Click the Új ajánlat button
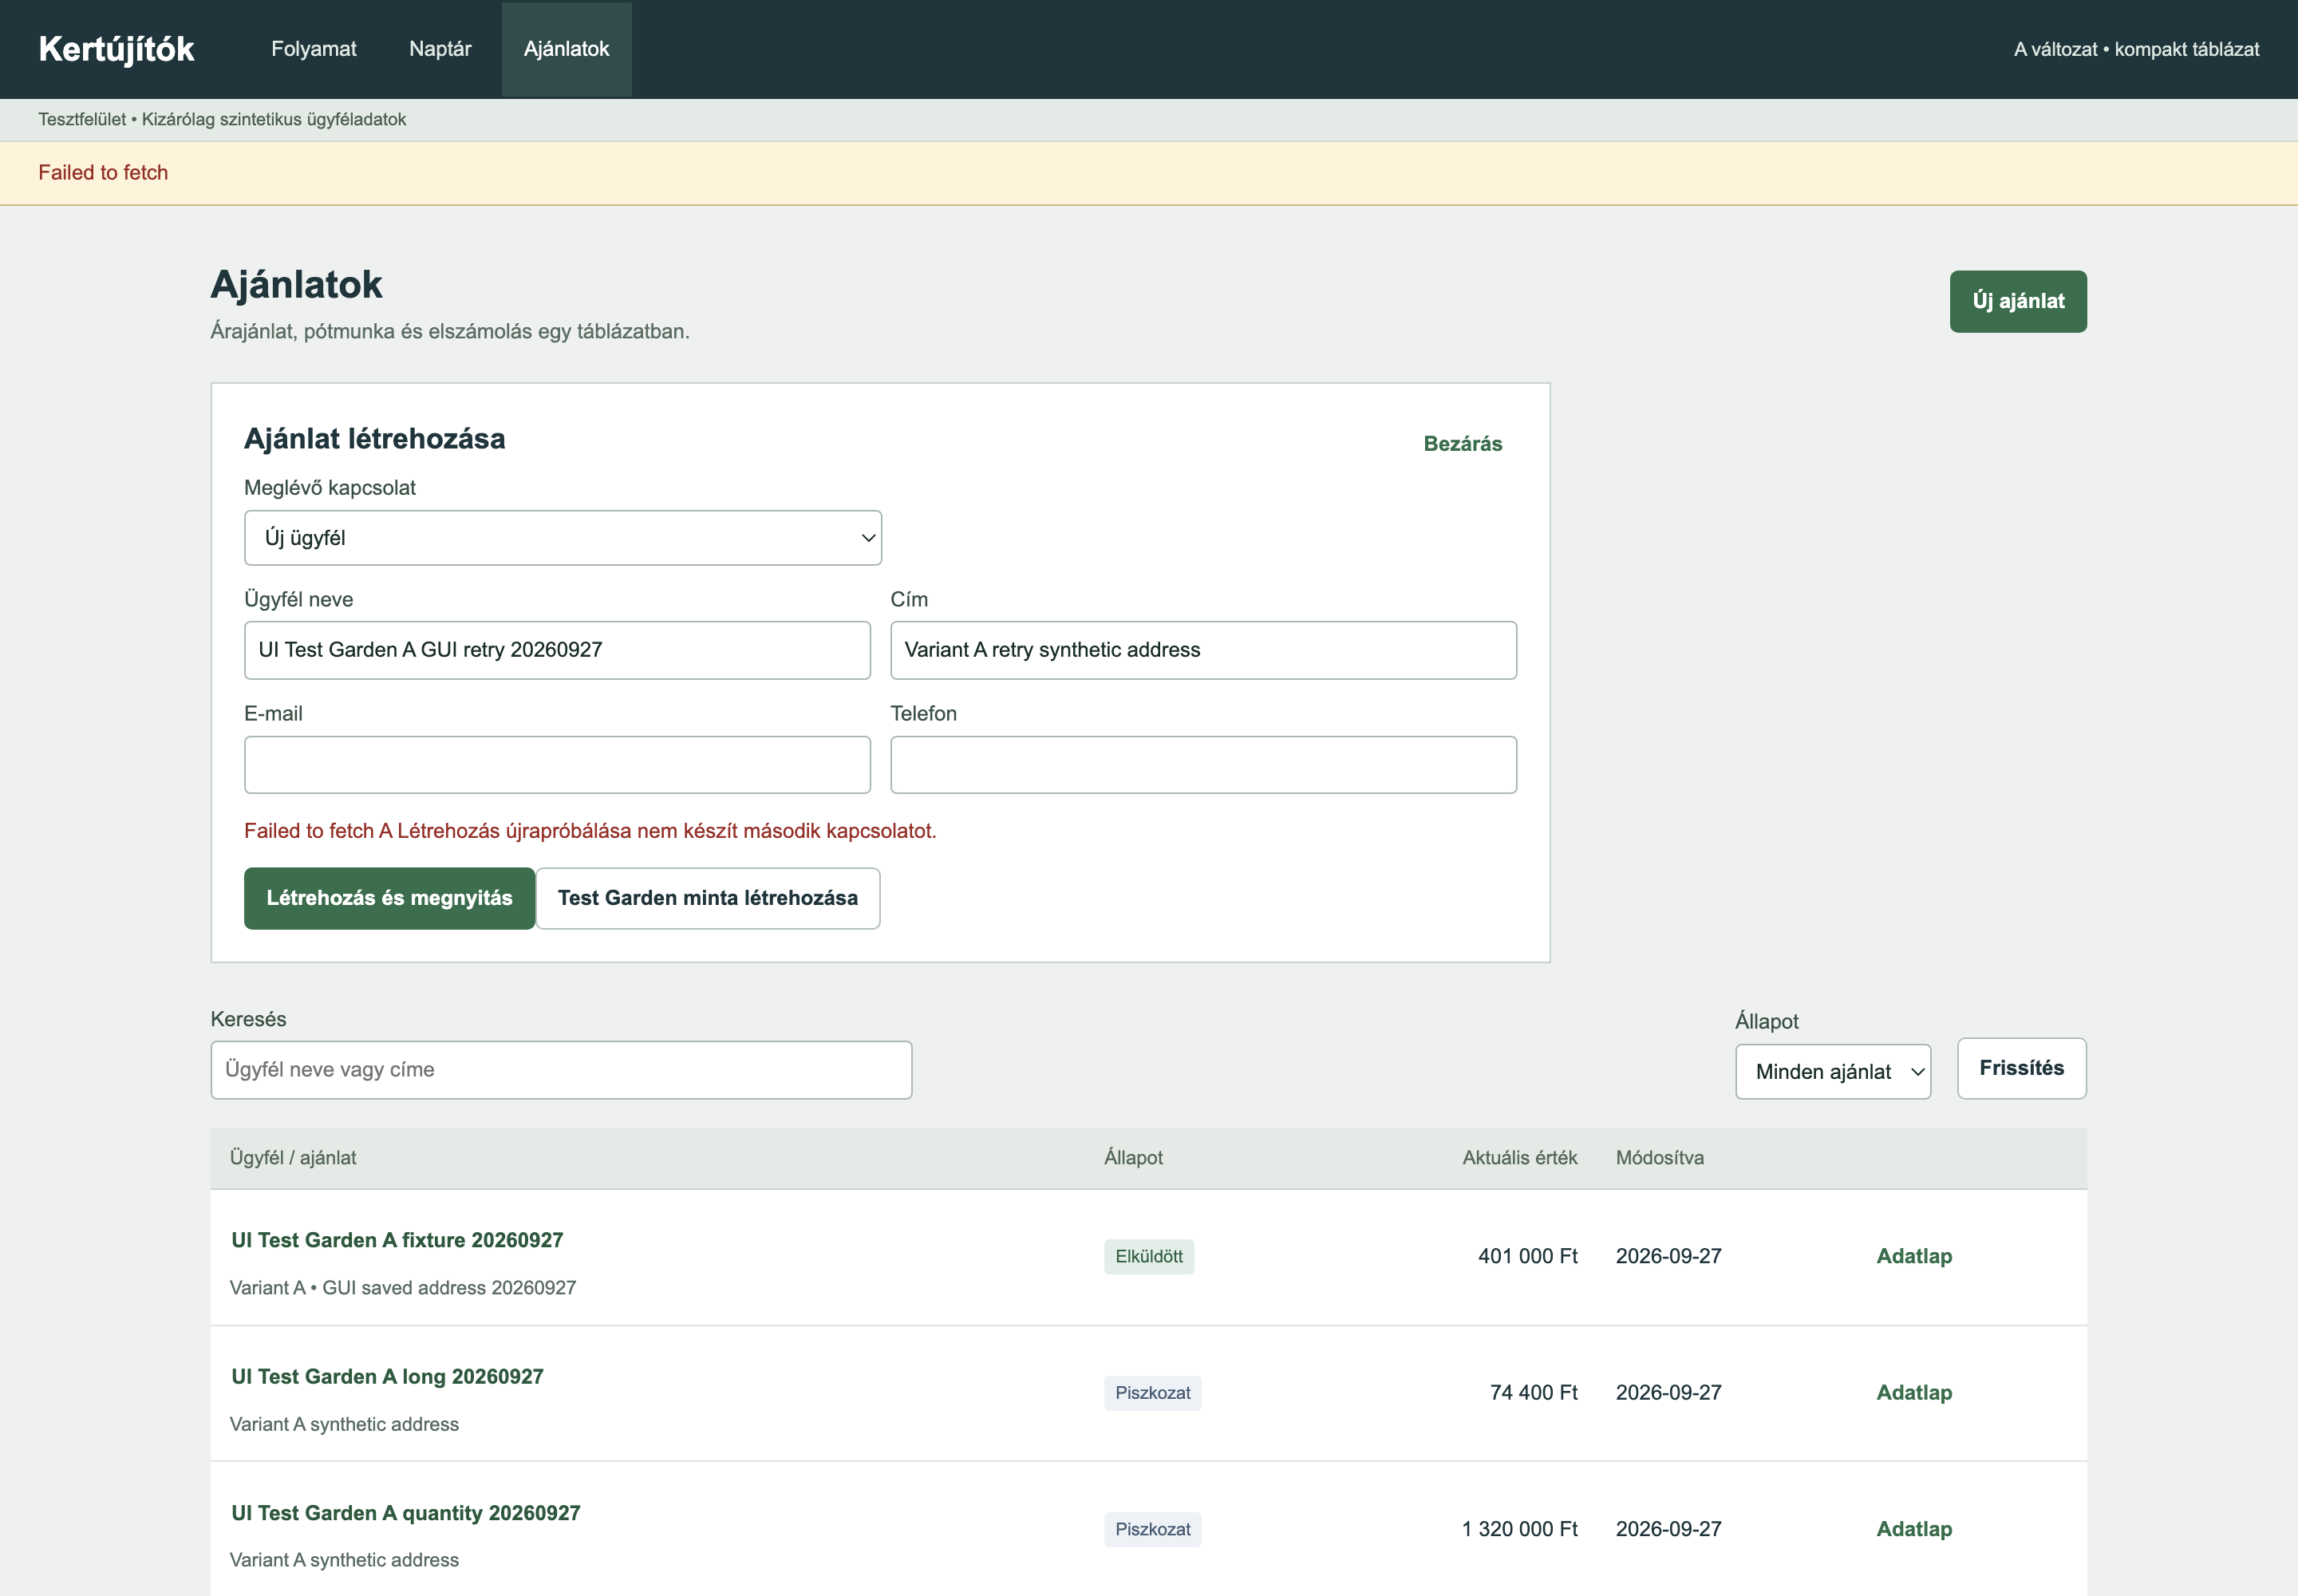The image size is (2298, 1596). tap(2018, 301)
